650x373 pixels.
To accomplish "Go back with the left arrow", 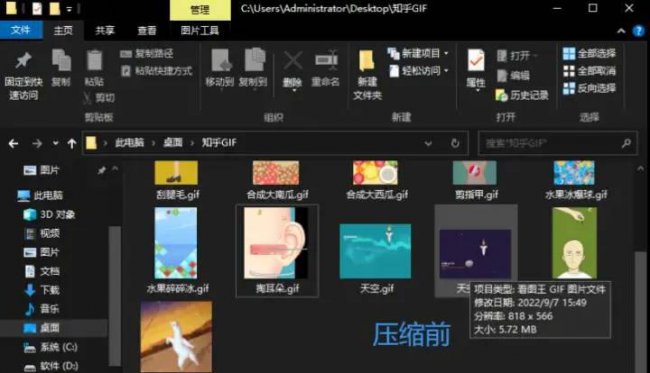I will click(13, 143).
